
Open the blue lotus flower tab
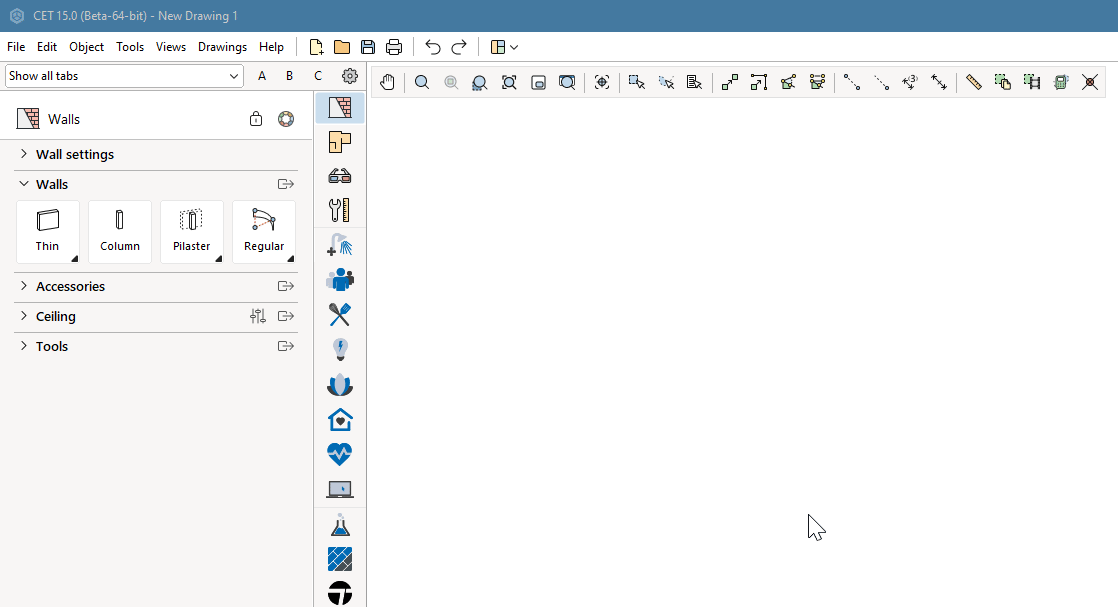tap(340, 384)
